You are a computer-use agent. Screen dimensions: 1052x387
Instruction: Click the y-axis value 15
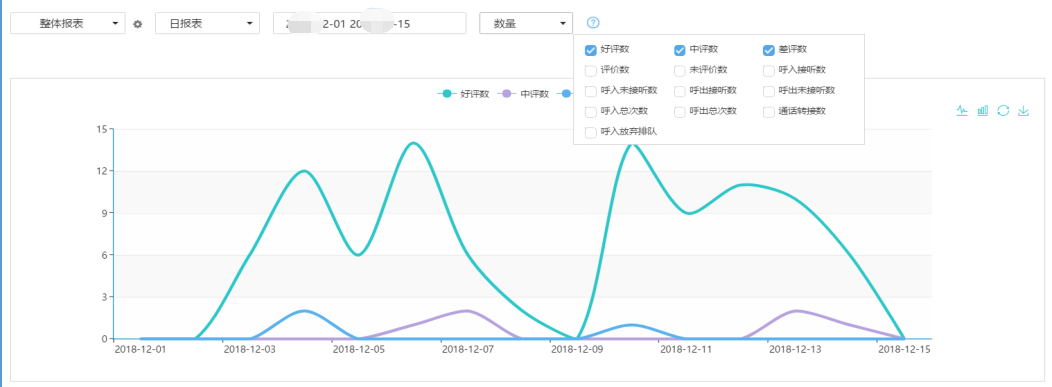[x=102, y=129]
